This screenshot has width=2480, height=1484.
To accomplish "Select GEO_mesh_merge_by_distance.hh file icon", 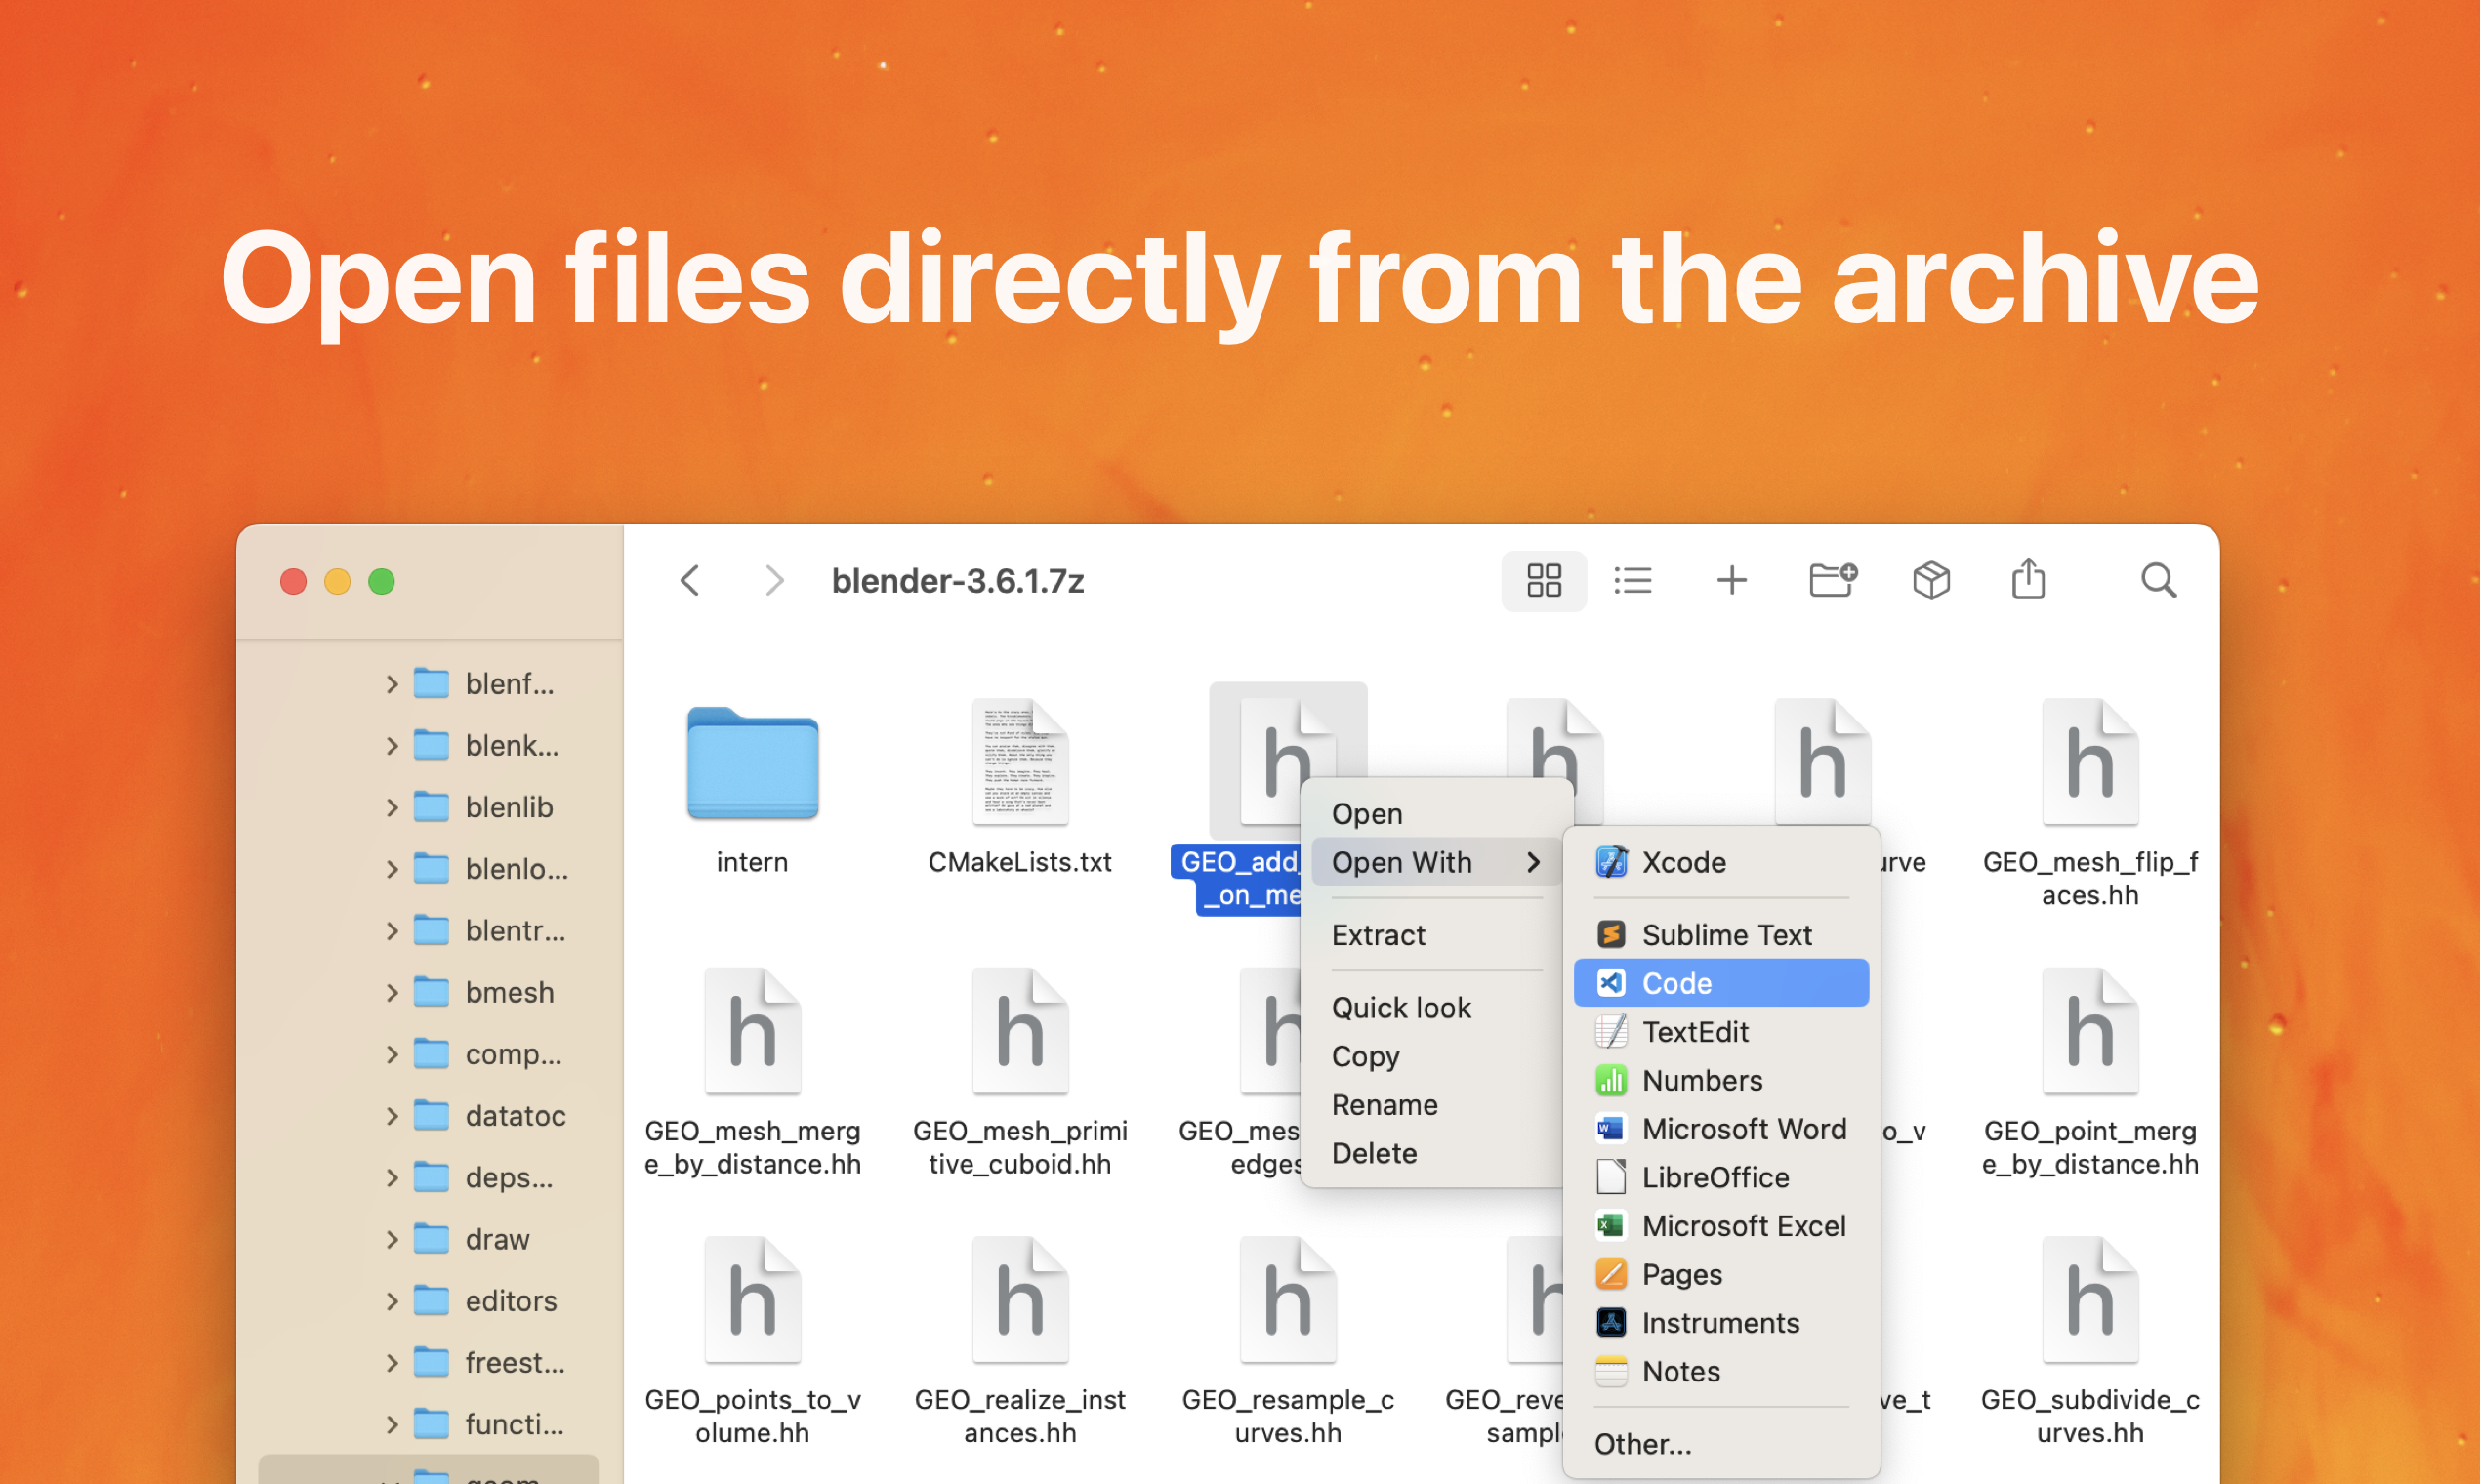I will point(752,1031).
